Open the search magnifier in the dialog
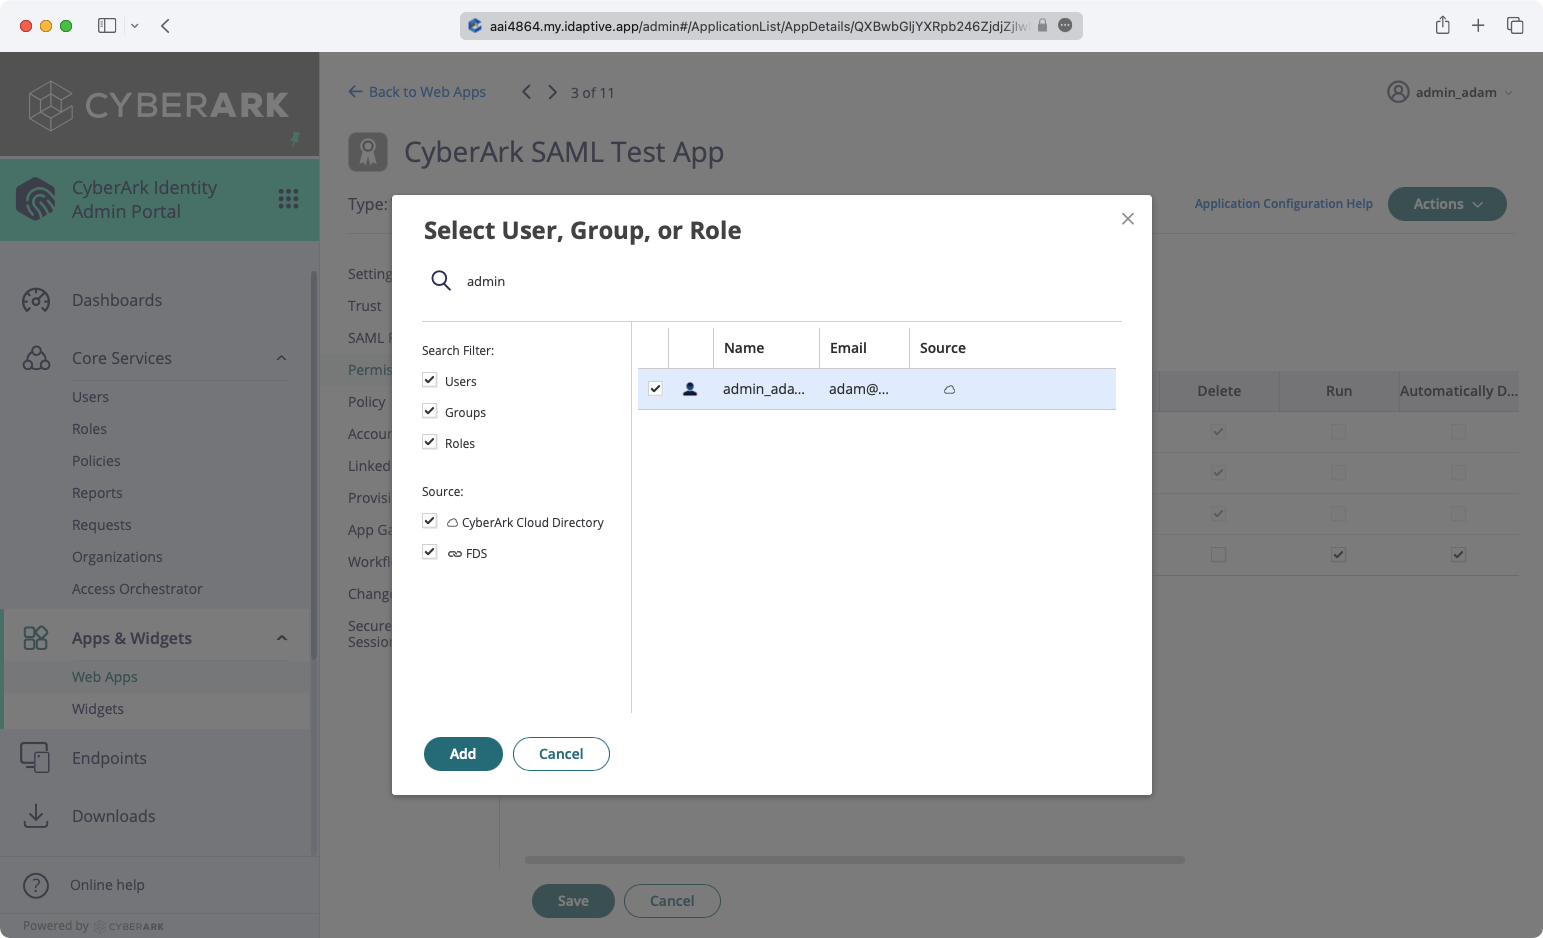1543x938 pixels. (x=440, y=281)
